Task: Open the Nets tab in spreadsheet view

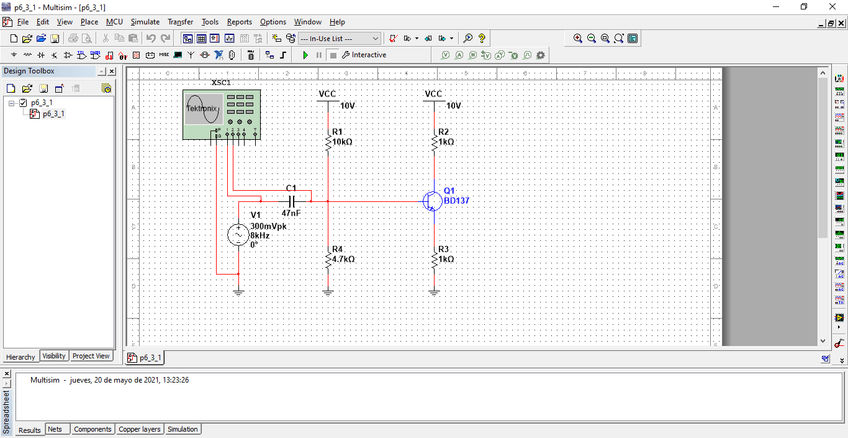Action: [55, 429]
